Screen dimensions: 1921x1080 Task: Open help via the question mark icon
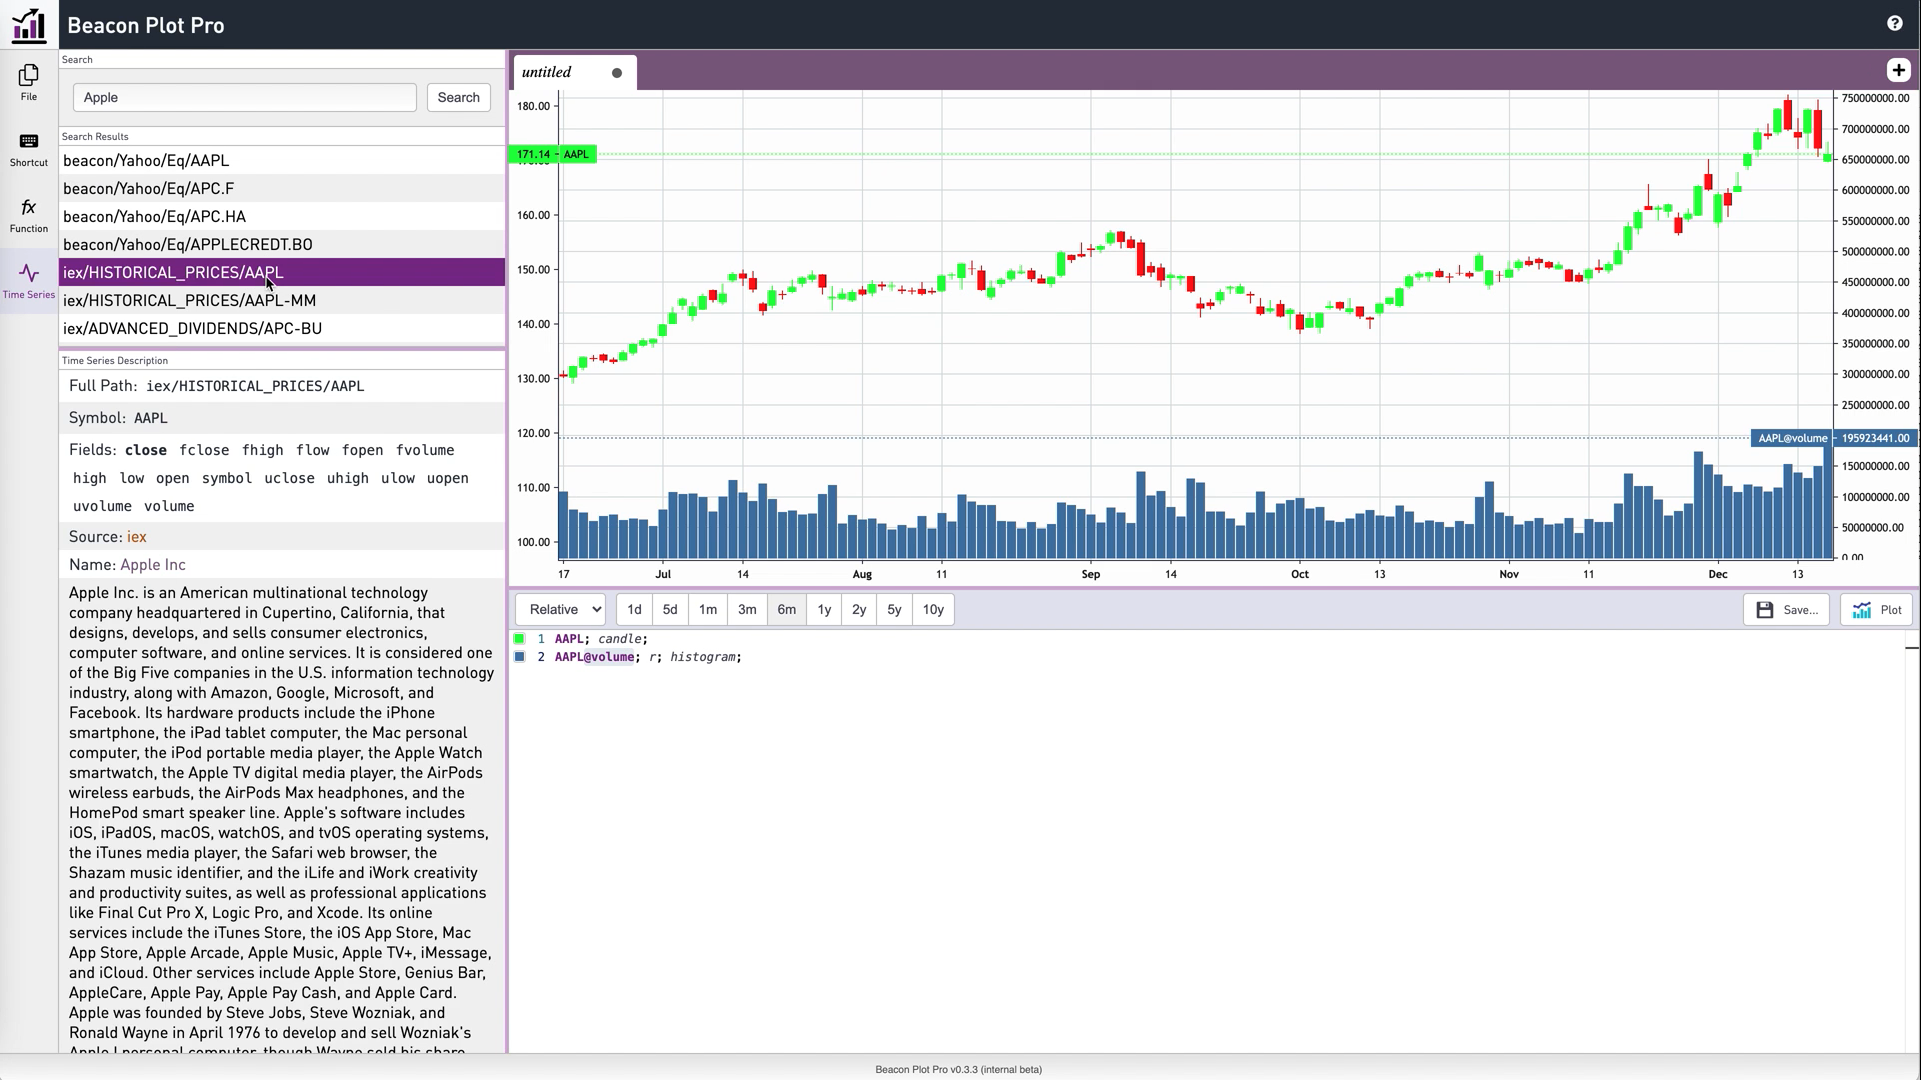(x=1894, y=24)
